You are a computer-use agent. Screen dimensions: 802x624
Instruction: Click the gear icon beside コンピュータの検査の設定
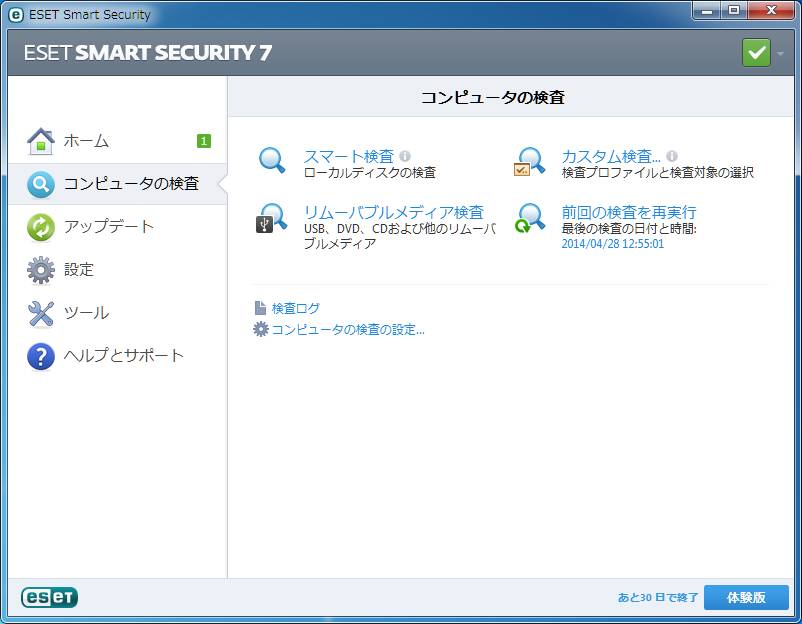click(261, 329)
